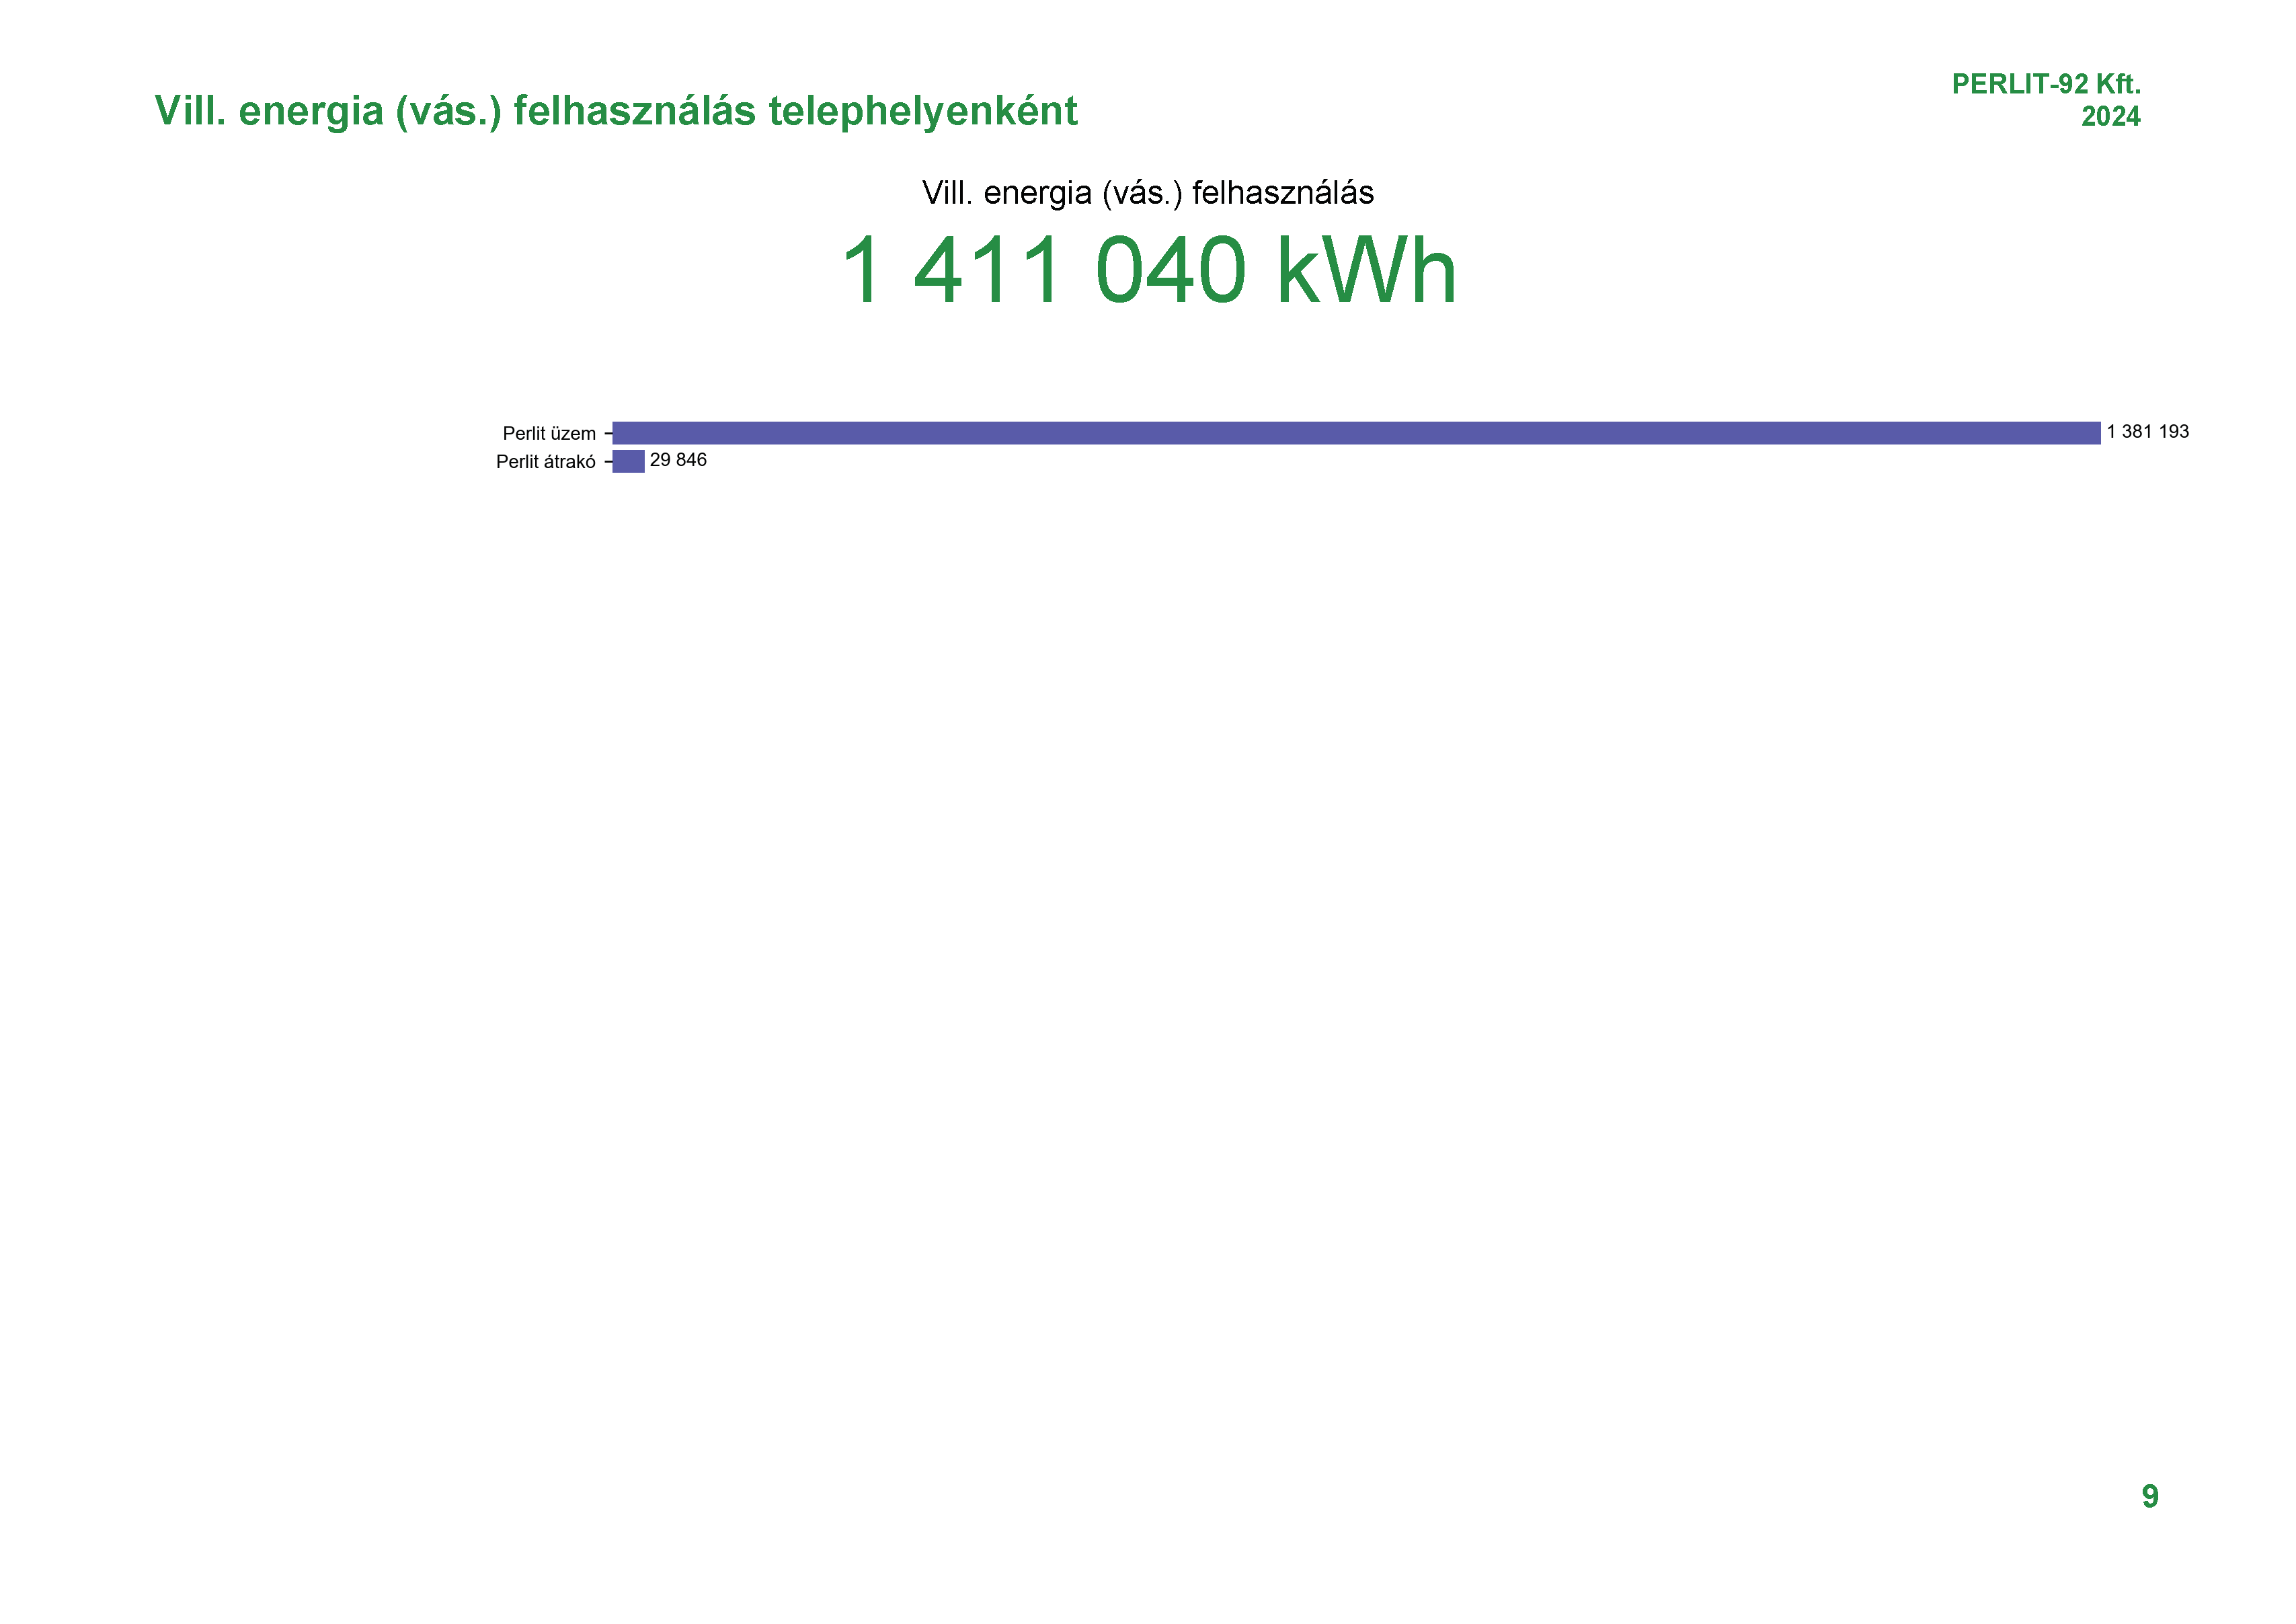Viewport: 2296px width, 1624px height.
Task: Click the short Perlit átrakó bar
Action: [628, 461]
